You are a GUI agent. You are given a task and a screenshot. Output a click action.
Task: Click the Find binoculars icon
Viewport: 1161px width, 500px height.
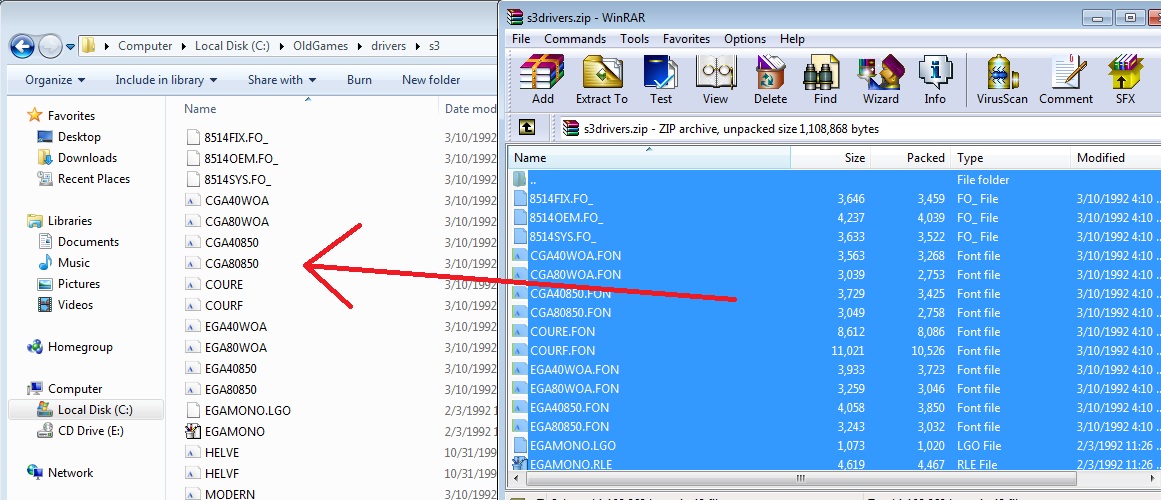coord(825,80)
